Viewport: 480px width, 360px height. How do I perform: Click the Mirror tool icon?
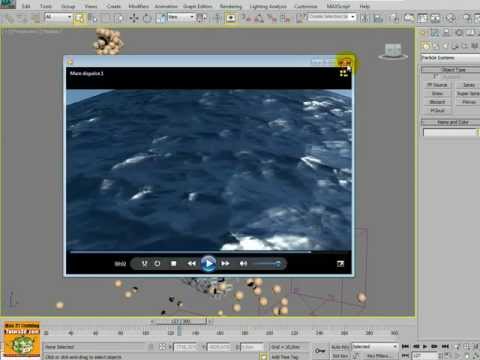[365, 18]
